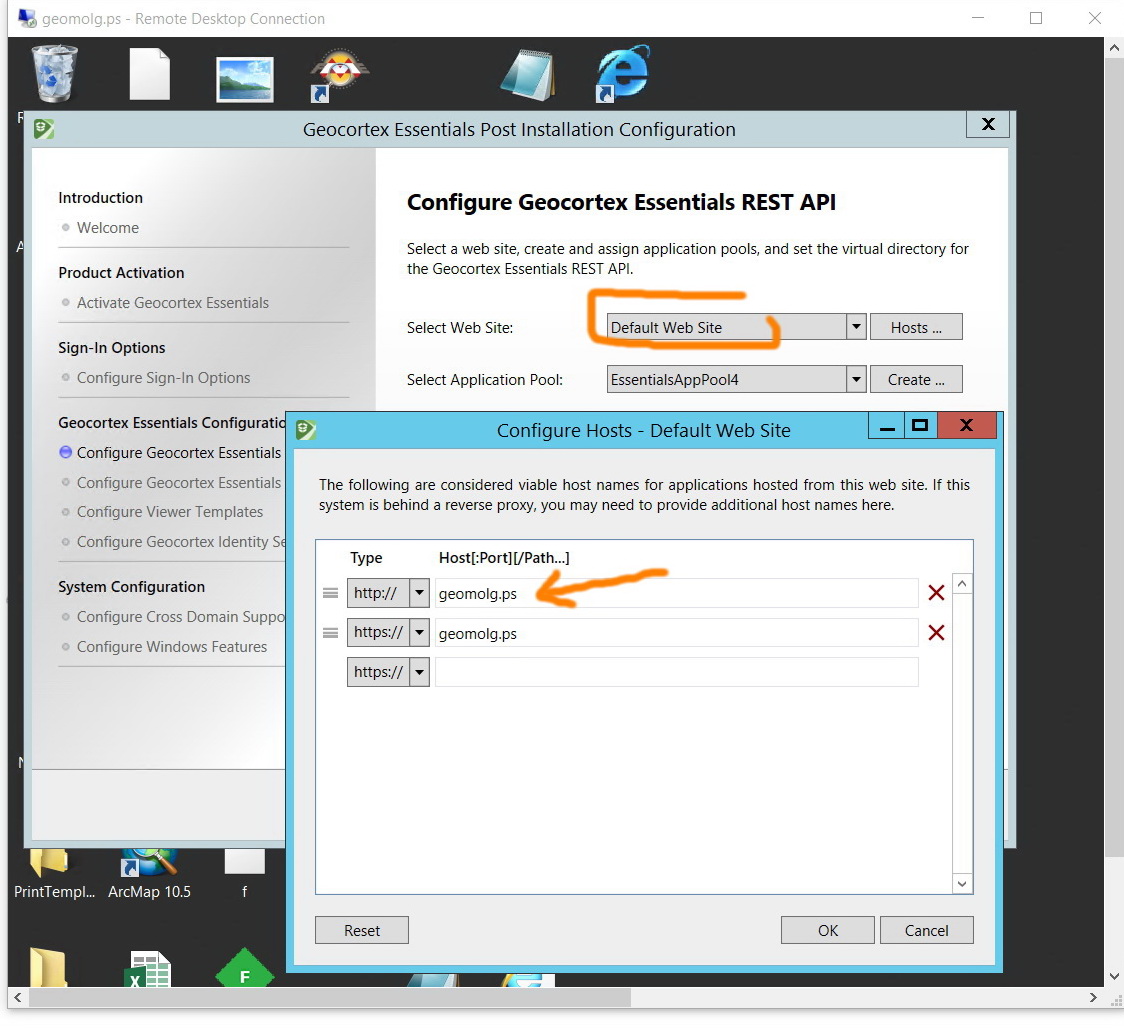Viewport: 1124px width, 1029px height.
Task: Click second host field with https geomolg.ps
Action: pos(676,633)
